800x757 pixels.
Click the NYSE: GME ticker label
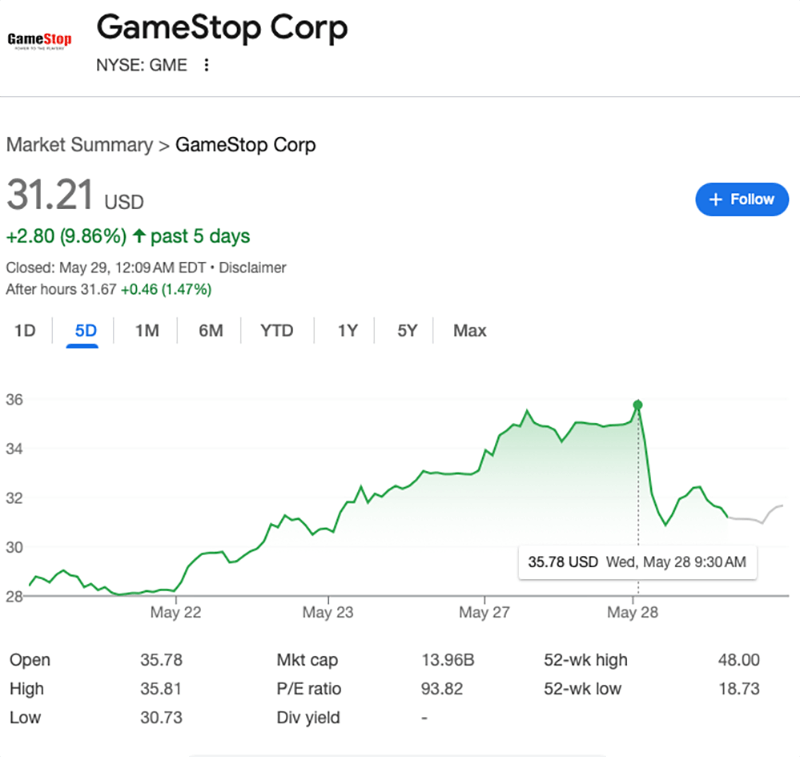coord(143,64)
